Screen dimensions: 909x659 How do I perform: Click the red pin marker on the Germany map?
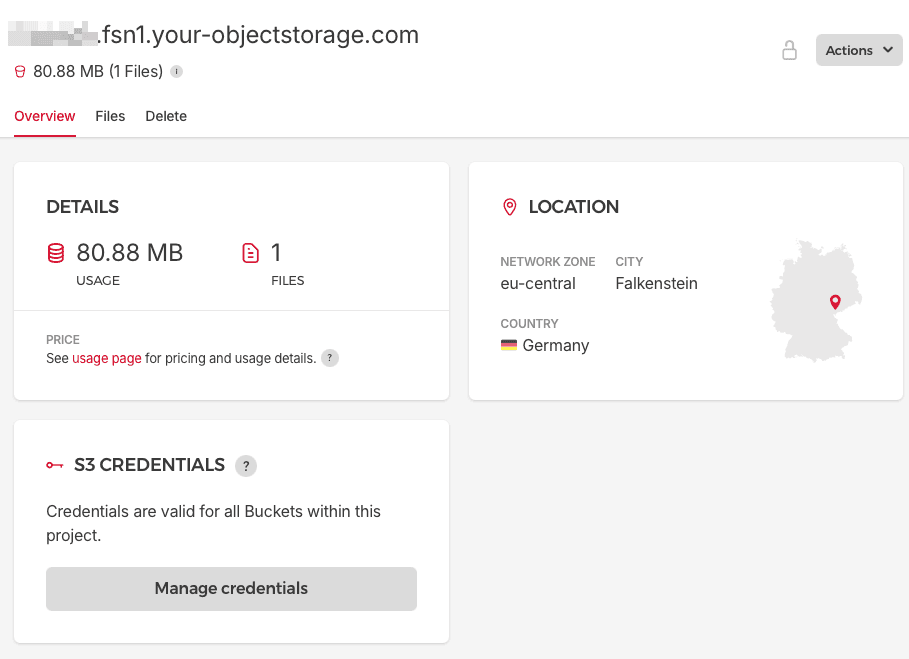coord(836,301)
